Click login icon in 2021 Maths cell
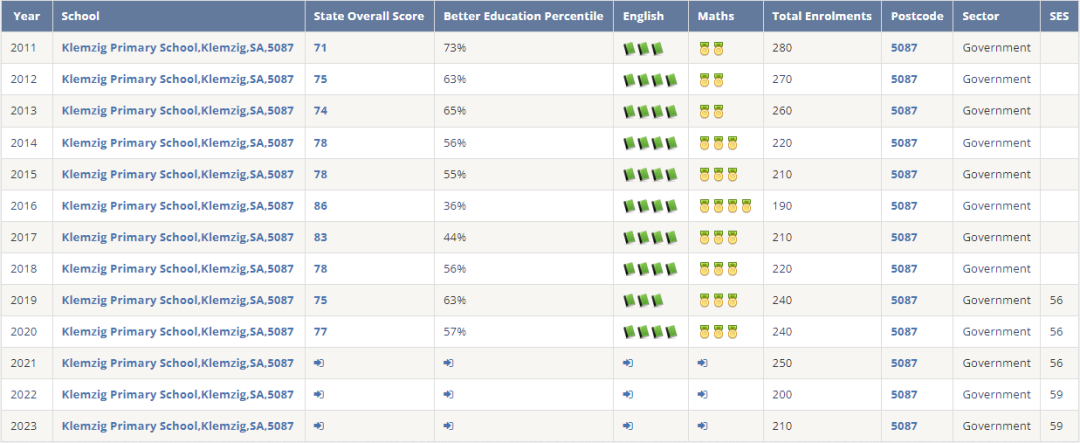This screenshot has height=443, width=1080. pyautogui.click(x=703, y=363)
